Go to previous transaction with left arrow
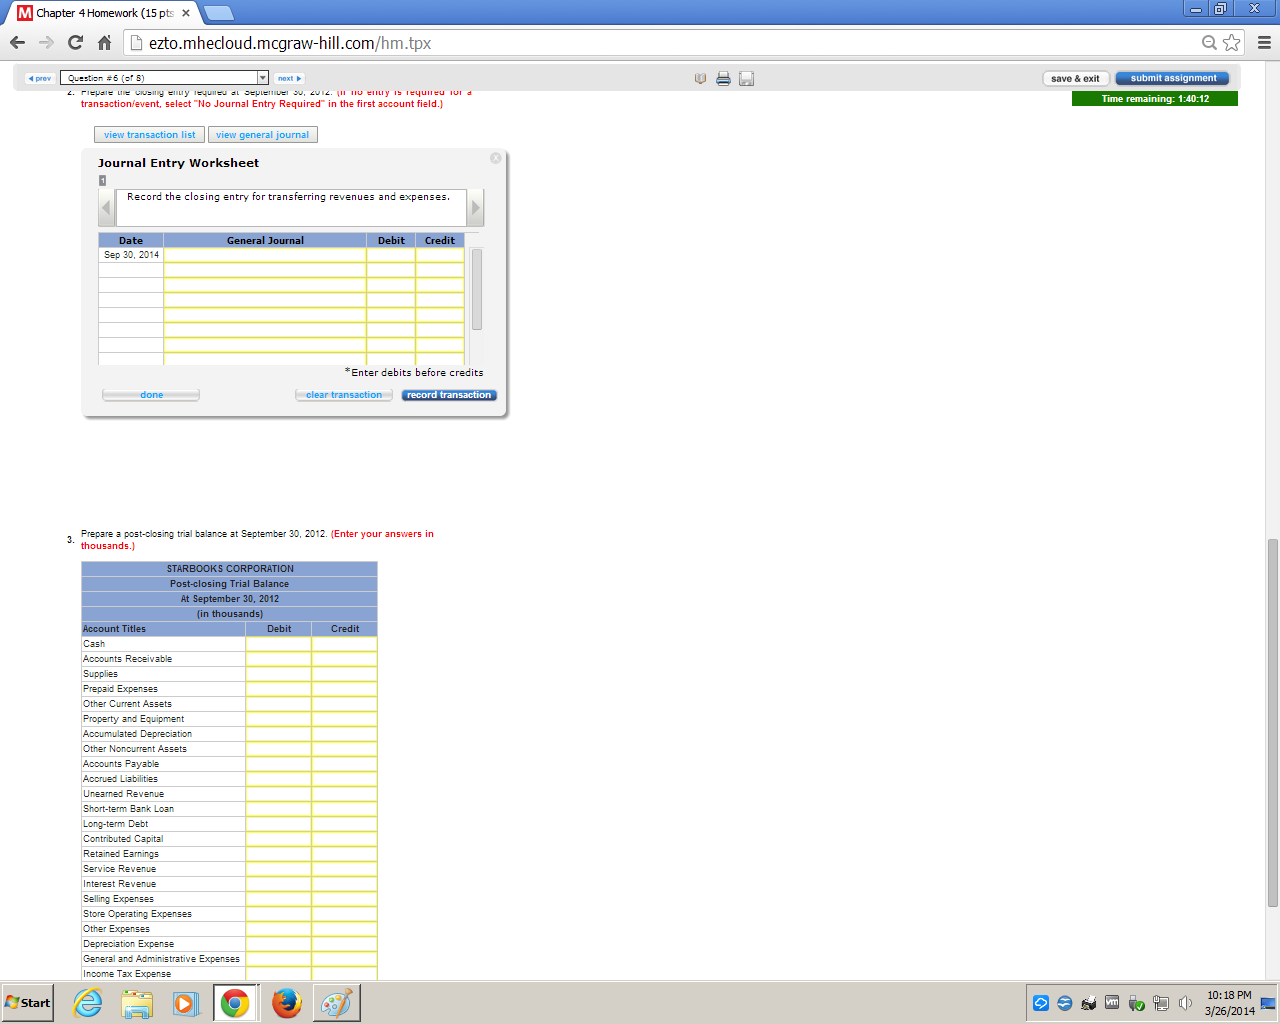 point(107,208)
